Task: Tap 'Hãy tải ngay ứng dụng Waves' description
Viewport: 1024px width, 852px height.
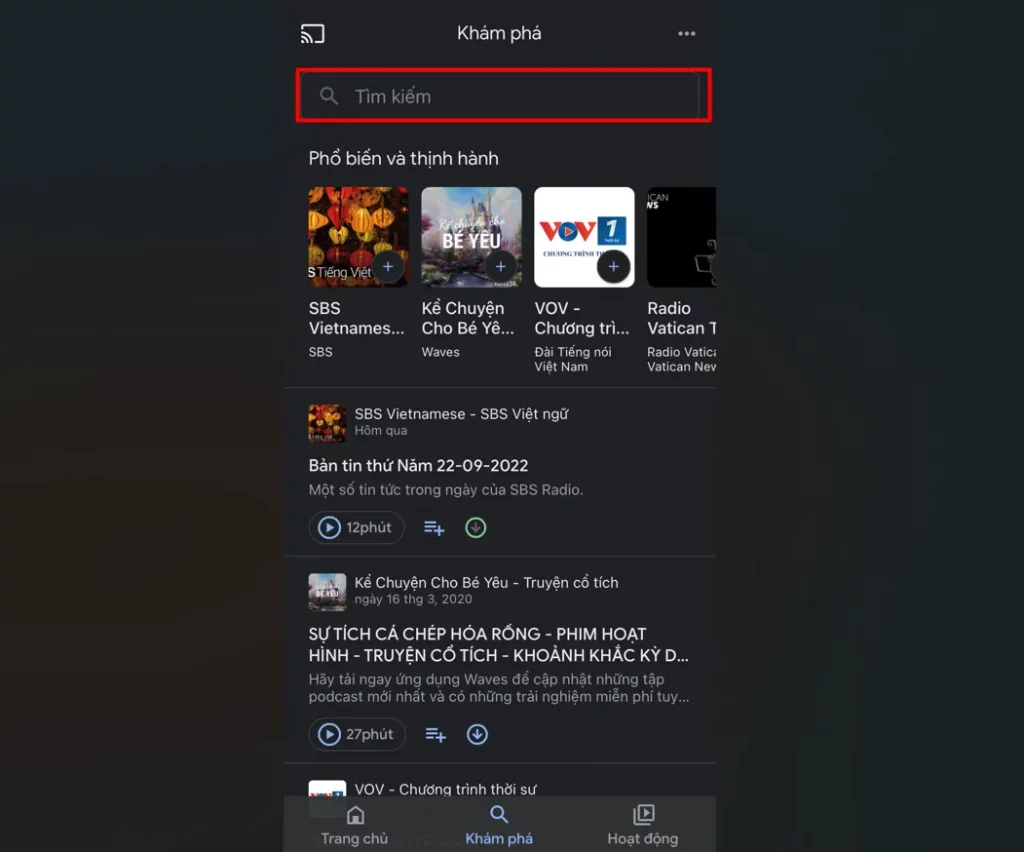Action: [498, 688]
